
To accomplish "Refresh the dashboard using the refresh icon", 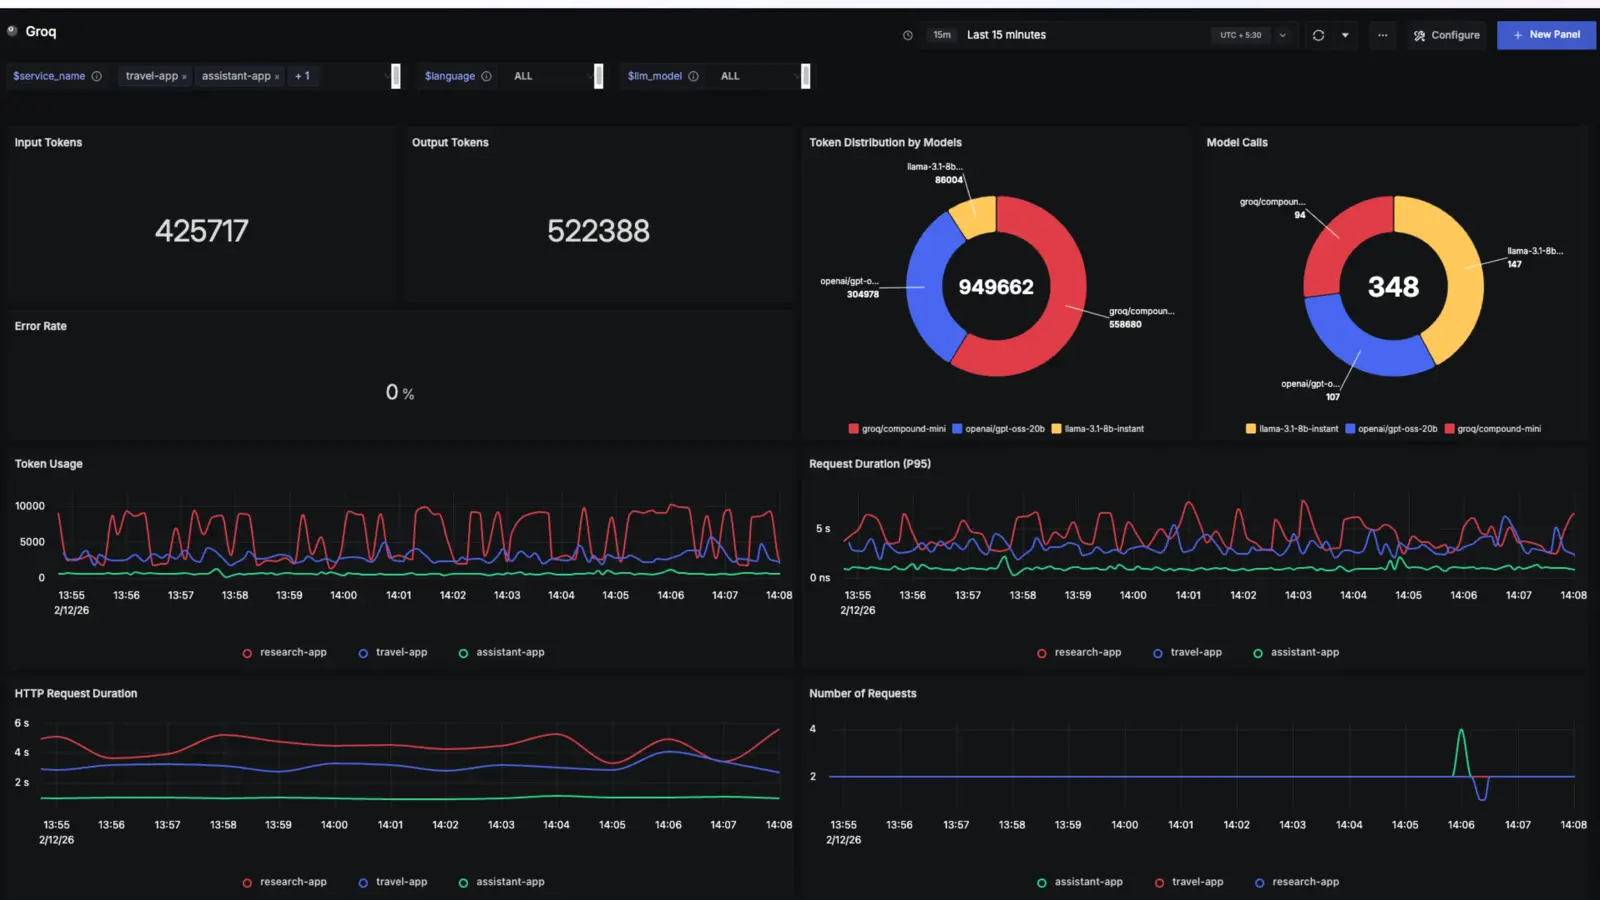I will click(1318, 35).
